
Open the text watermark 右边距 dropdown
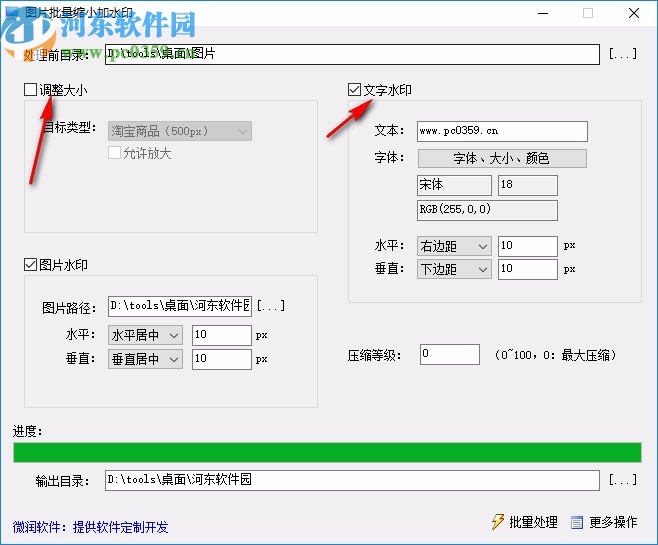tap(454, 246)
